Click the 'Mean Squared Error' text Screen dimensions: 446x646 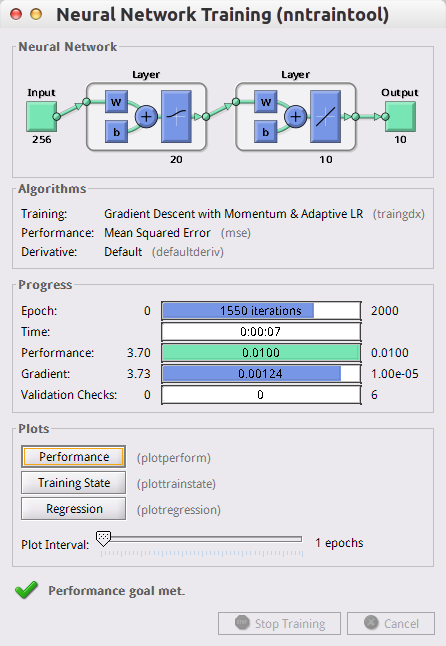[x=157, y=233]
